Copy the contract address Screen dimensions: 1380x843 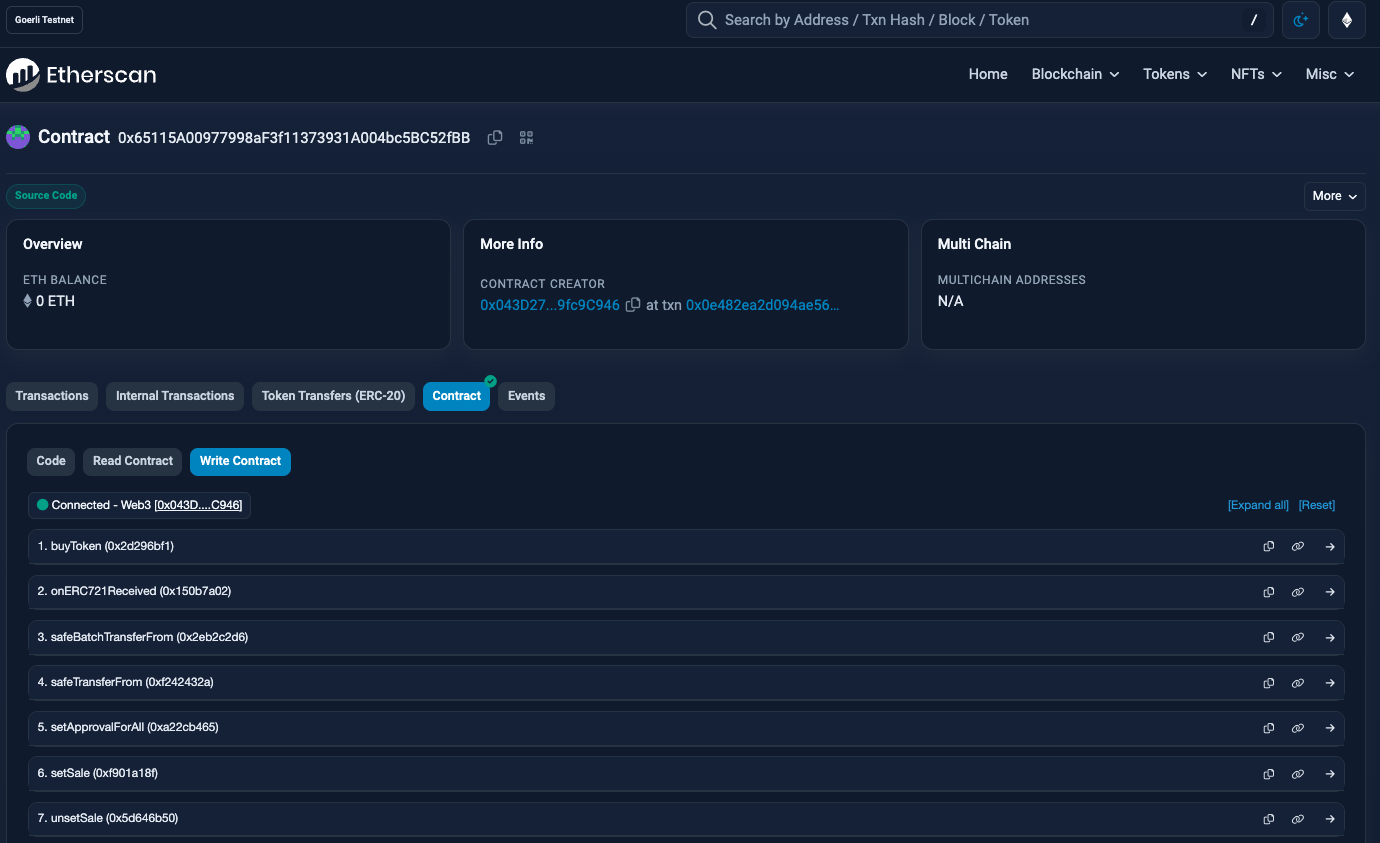click(495, 137)
